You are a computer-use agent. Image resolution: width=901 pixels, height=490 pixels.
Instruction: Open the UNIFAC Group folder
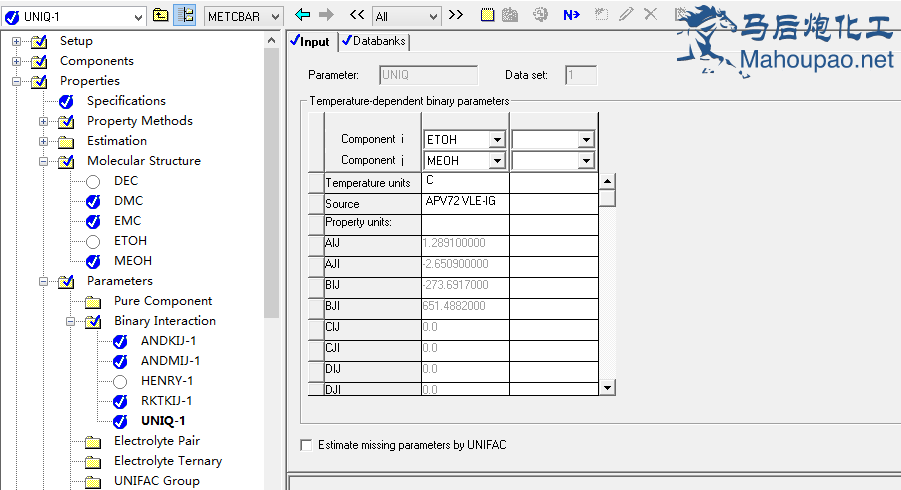156,481
